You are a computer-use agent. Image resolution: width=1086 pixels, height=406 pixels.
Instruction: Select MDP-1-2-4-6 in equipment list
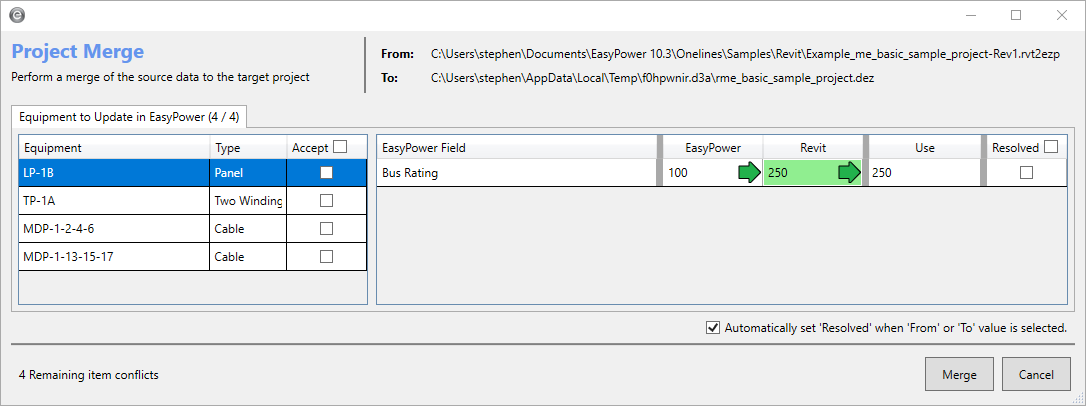click(113, 229)
